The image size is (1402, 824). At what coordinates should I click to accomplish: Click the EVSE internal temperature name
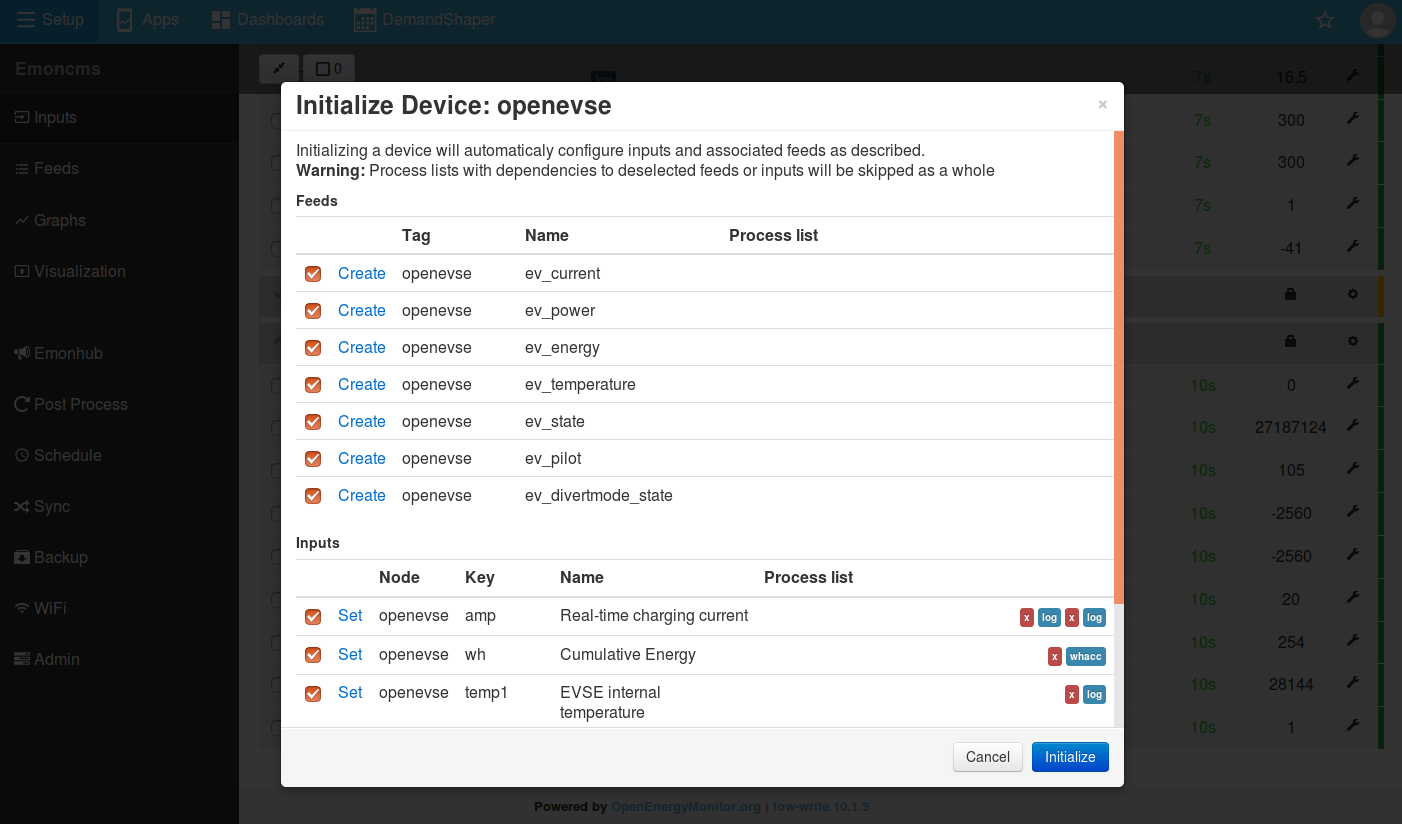(610, 702)
